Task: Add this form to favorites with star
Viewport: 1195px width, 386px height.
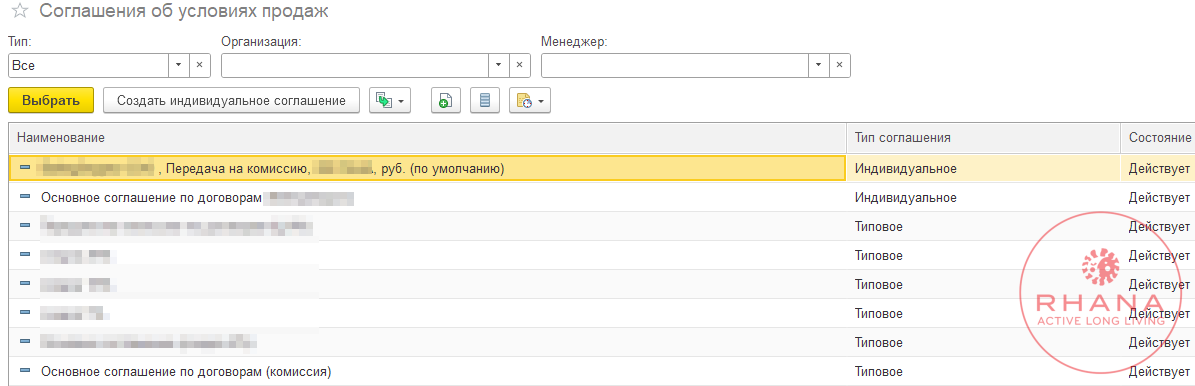Action: click(x=20, y=11)
